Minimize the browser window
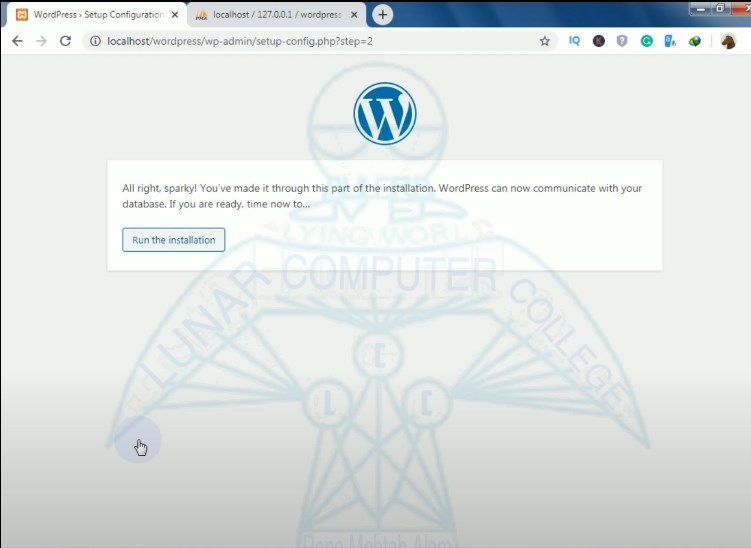The image size is (751, 548). [700, 8]
